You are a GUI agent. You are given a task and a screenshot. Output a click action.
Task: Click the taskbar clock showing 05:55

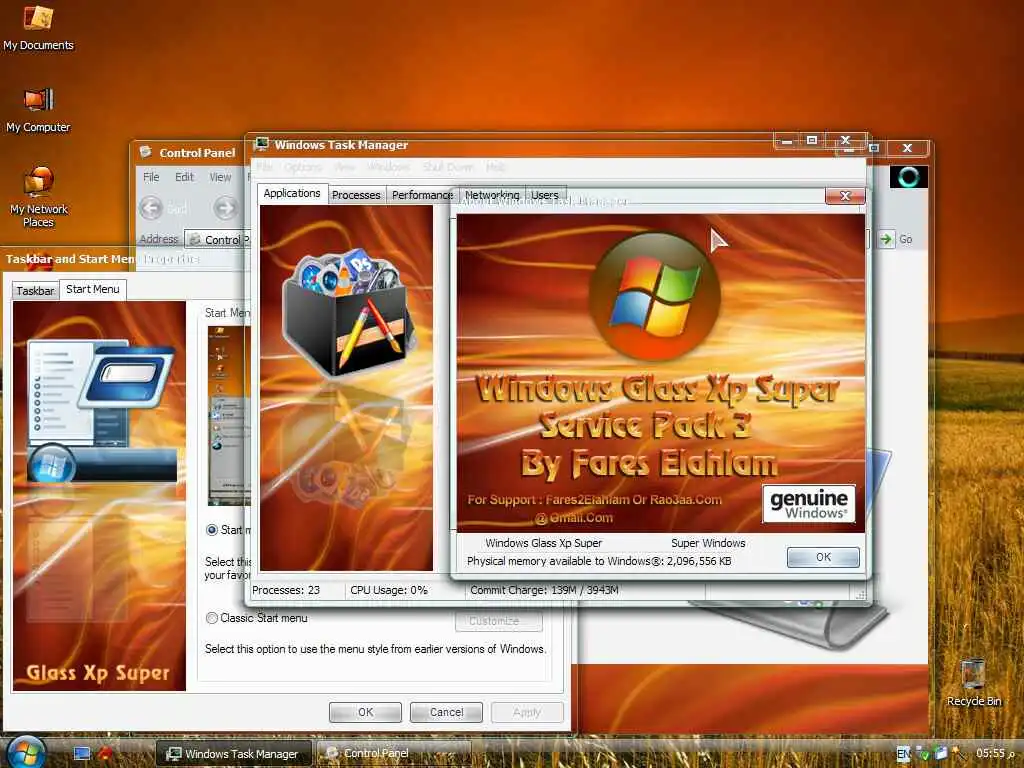(x=995, y=753)
